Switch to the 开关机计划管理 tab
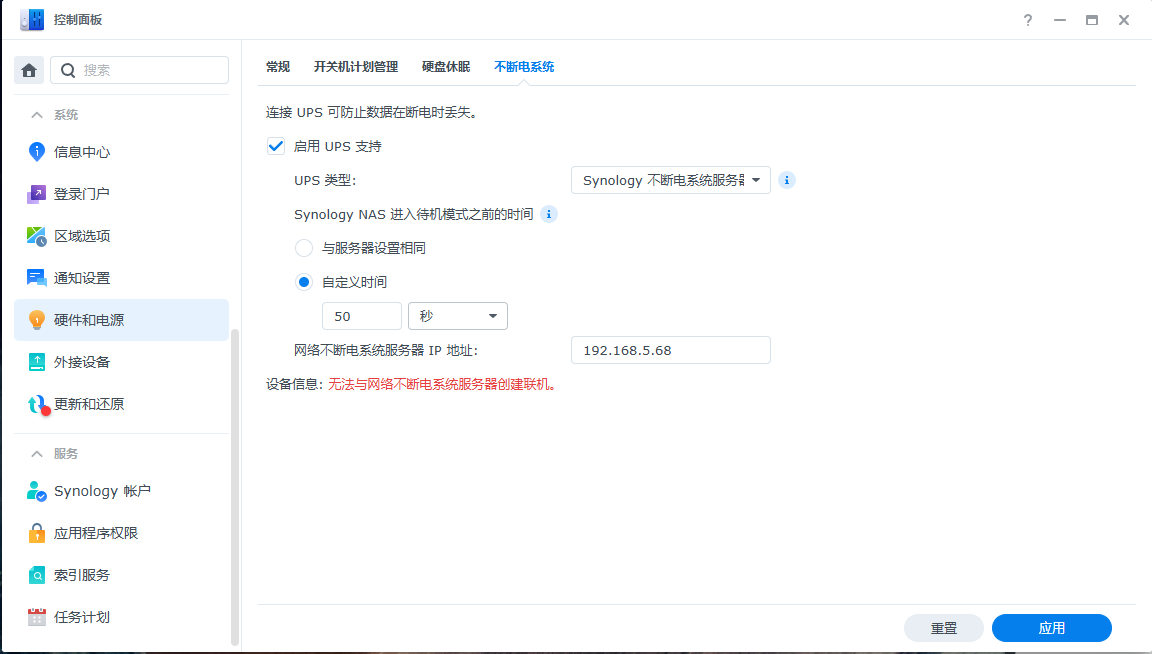Screen dimensions: 1152x654 pyautogui.click(x=355, y=66)
